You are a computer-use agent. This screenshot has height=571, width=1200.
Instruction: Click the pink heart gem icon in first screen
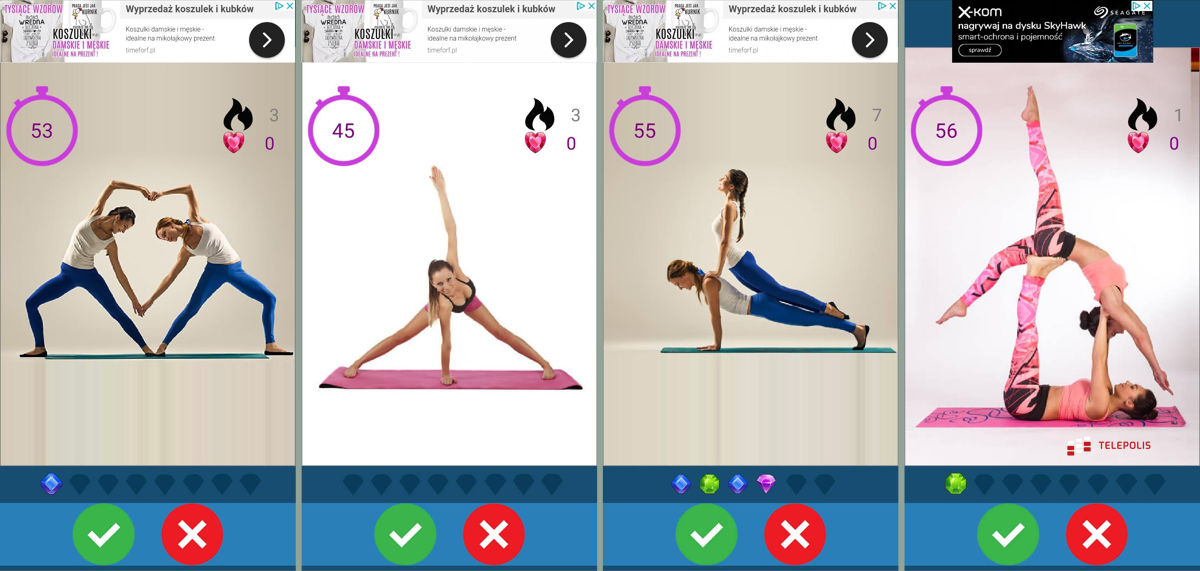(234, 142)
